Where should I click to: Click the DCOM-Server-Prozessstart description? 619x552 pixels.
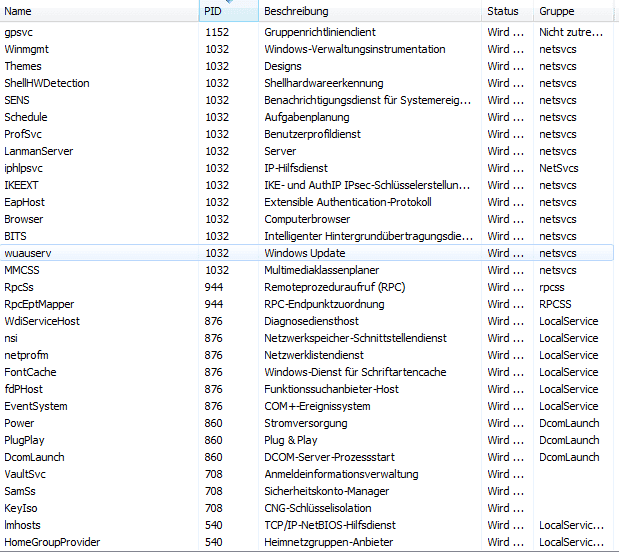click(x=329, y=457)
